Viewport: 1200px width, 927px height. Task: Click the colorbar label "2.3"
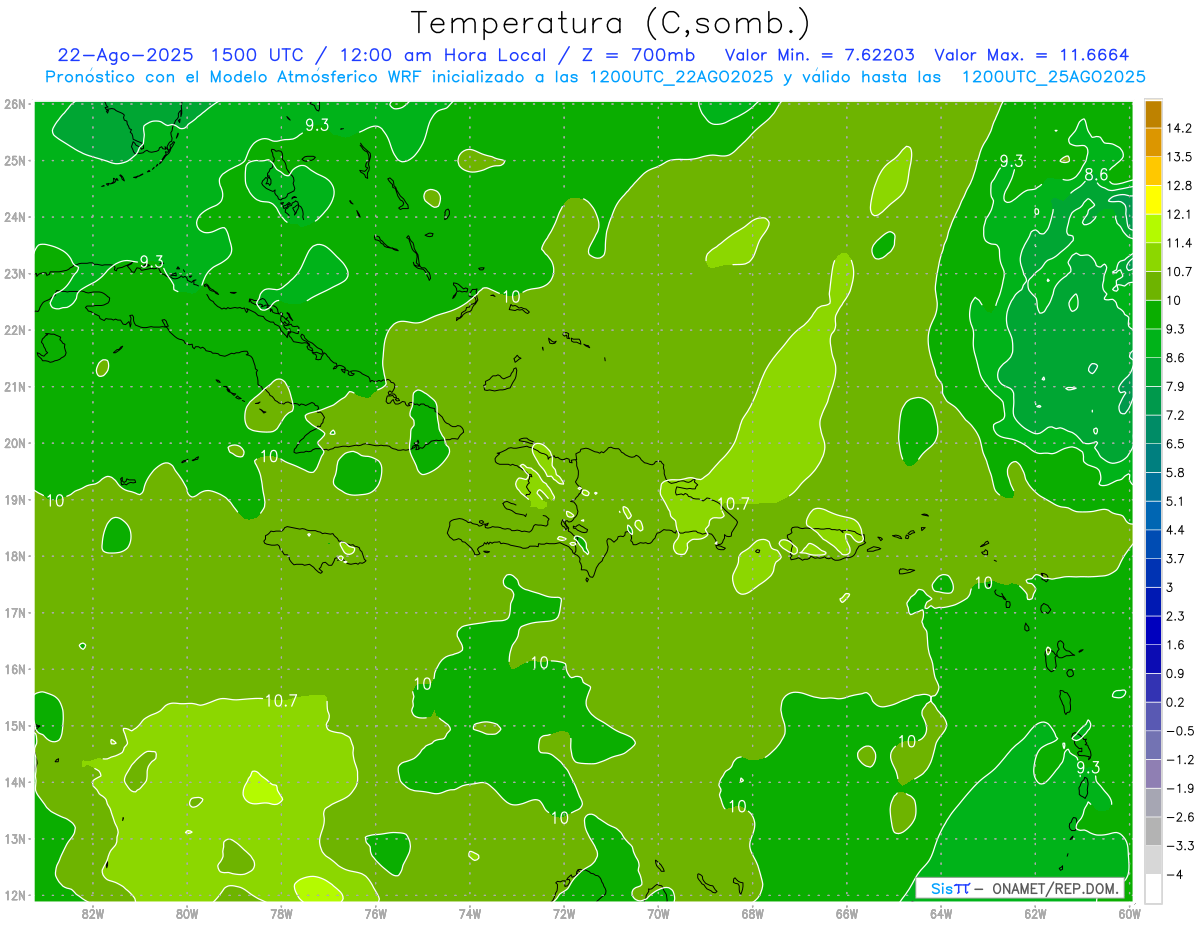[1176, 615]
